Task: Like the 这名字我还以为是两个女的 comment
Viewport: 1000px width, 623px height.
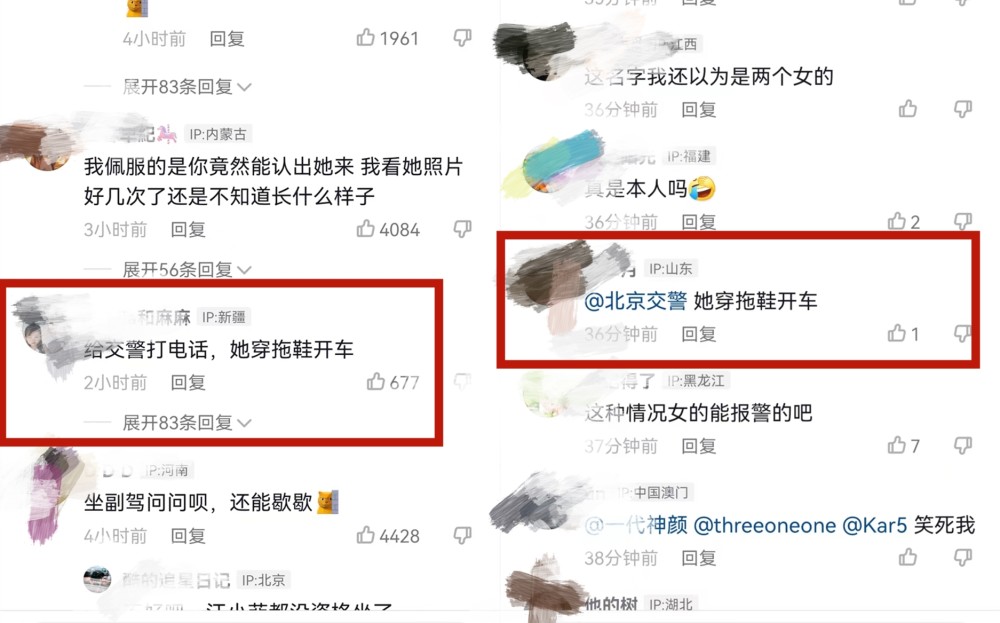Action: pos(908,109)
